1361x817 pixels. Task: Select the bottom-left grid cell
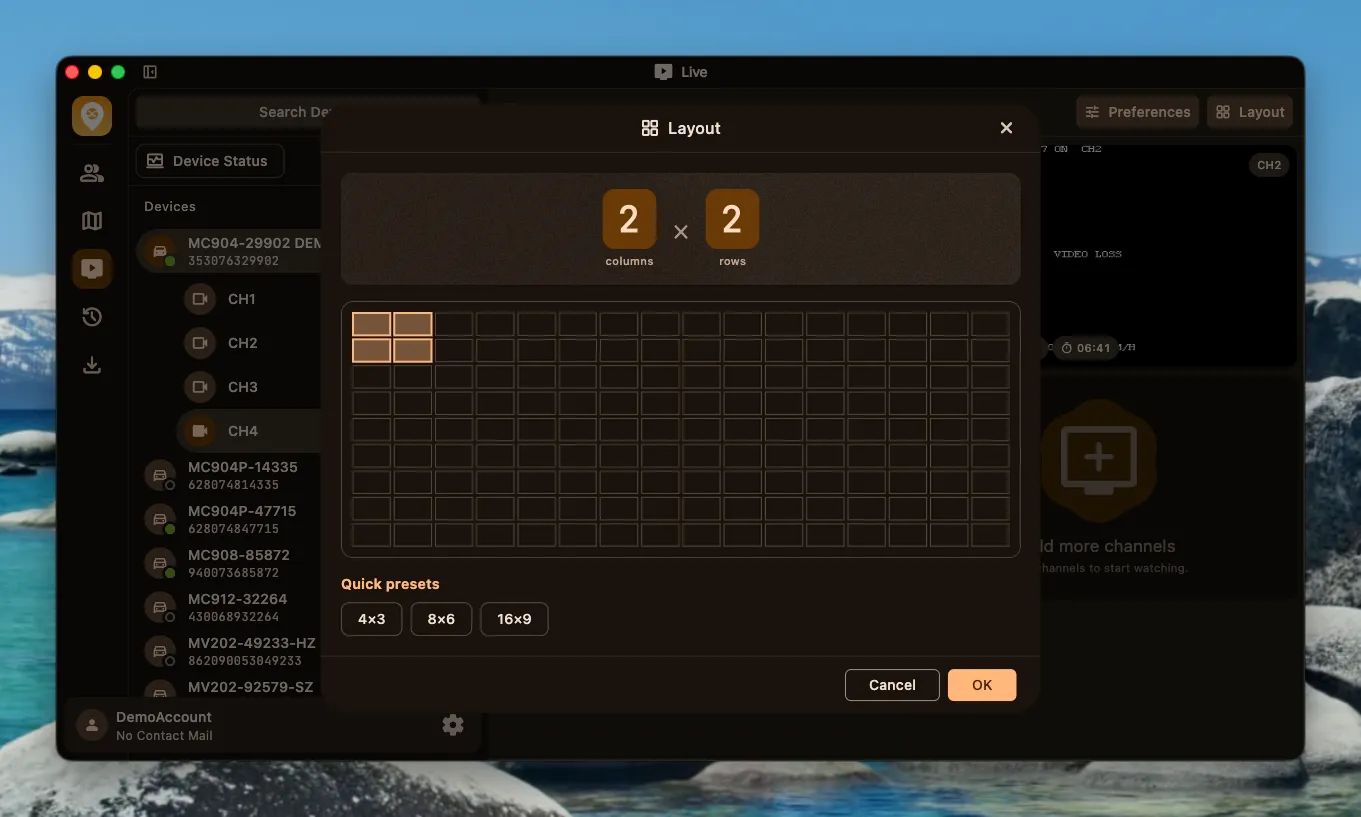pyautogui.click(x=371, y=535)
